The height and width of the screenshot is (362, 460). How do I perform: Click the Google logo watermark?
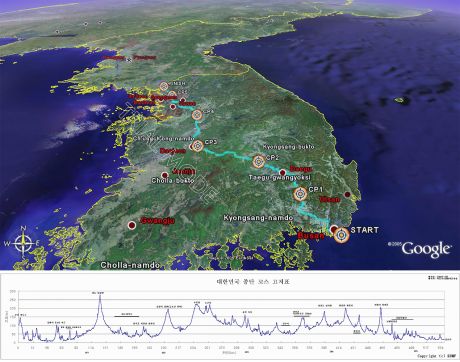(426, 249)
